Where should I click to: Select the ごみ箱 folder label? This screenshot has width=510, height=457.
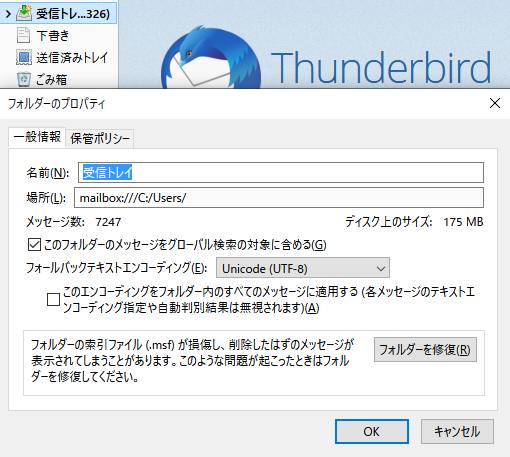click(x=52, y=79)
